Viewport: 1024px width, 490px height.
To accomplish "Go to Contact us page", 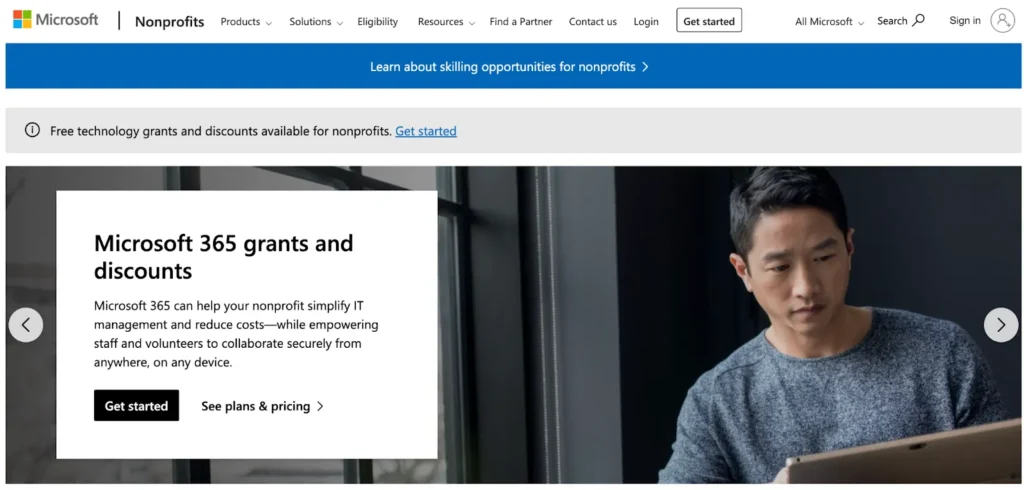I will tap(592, 22).
